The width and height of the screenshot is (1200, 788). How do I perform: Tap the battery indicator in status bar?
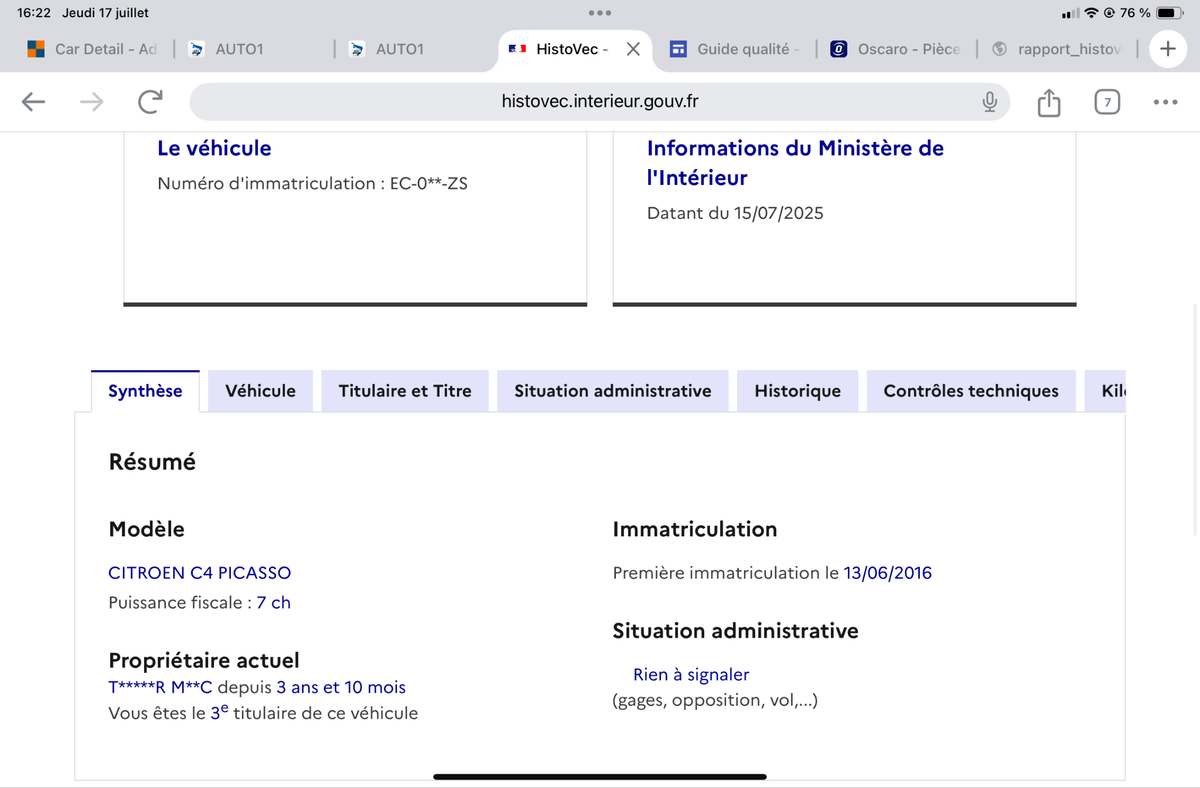[1169, 13]
